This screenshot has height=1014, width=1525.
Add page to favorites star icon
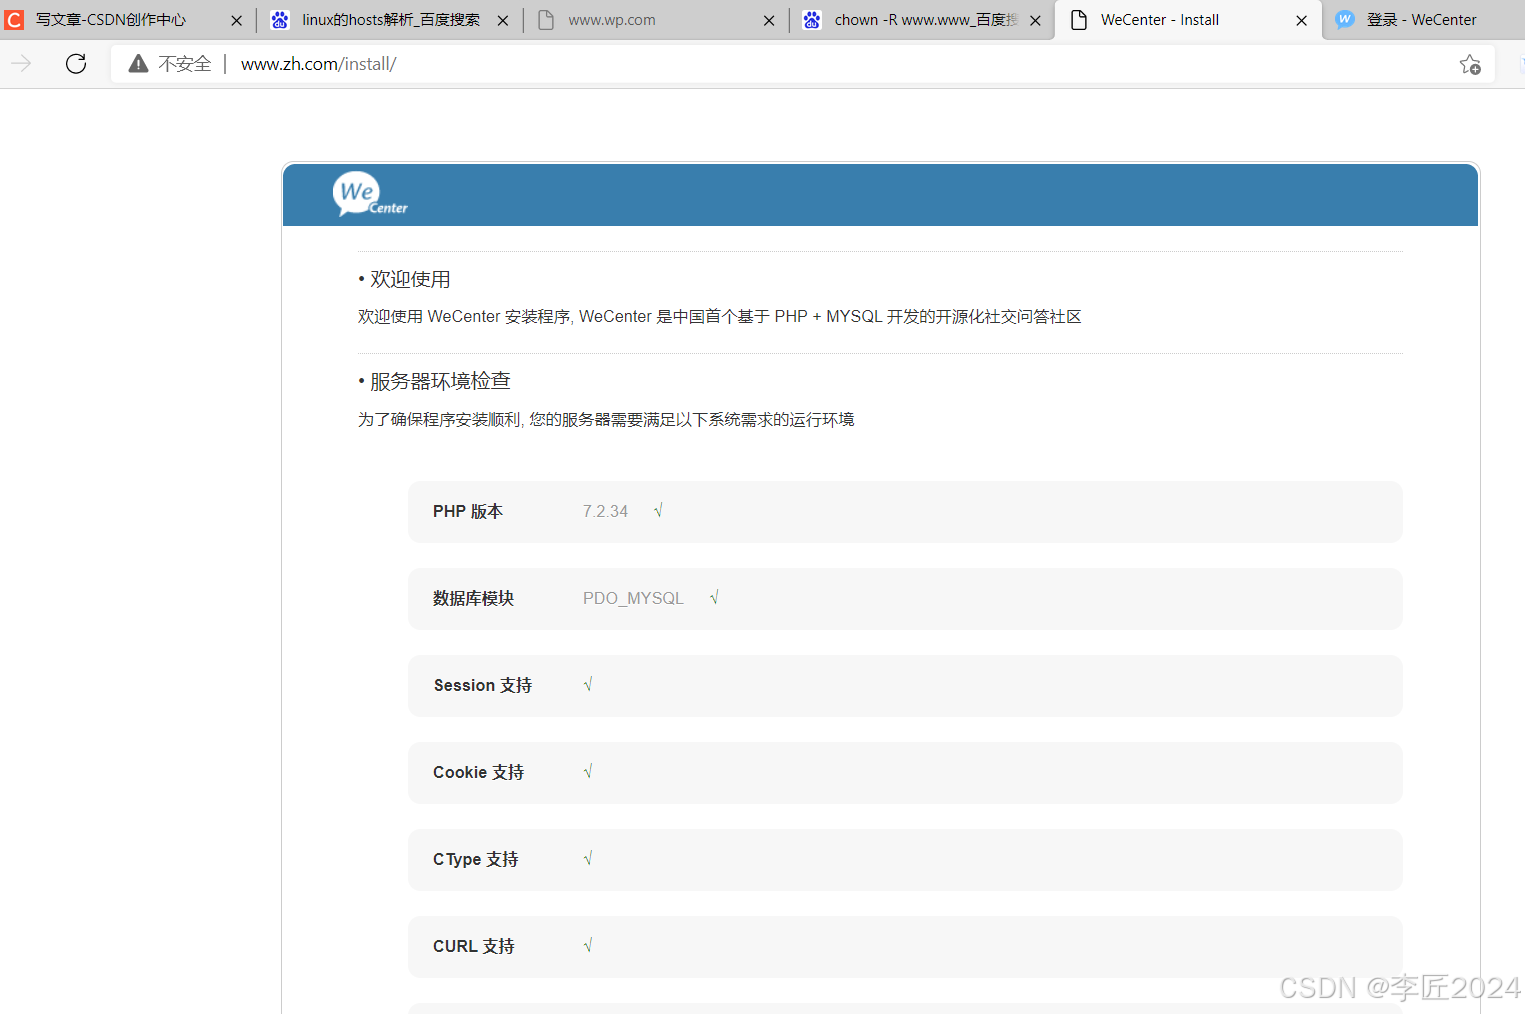[1470, 65]
